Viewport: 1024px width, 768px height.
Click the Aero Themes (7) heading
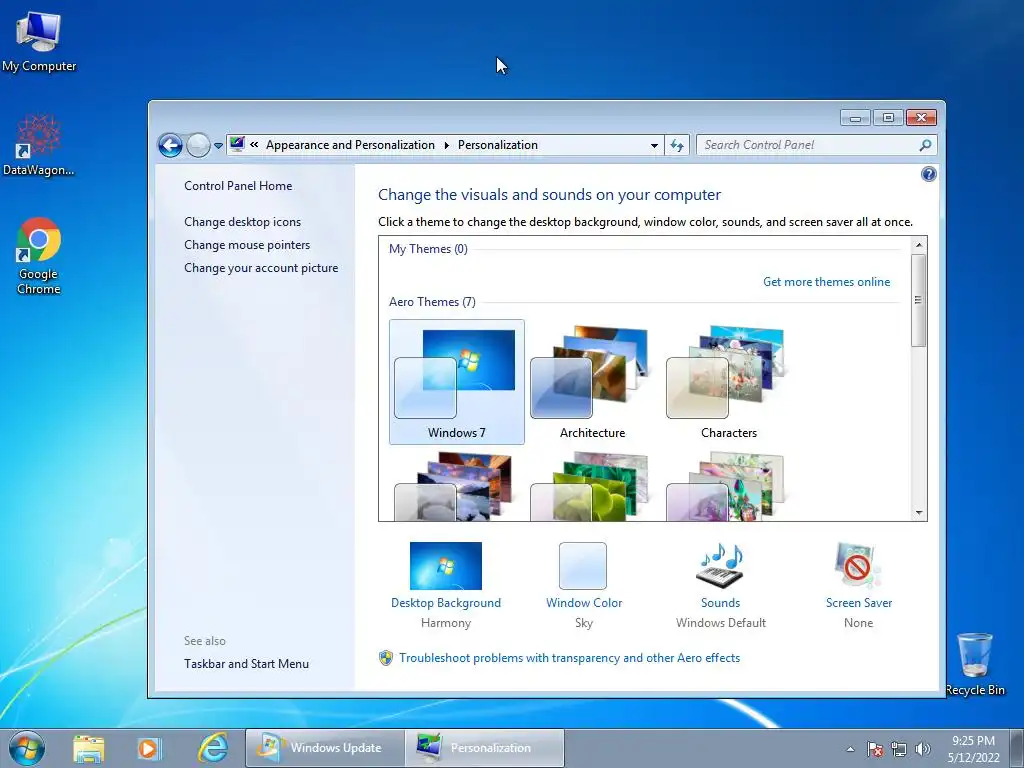[x=432, y=302]
